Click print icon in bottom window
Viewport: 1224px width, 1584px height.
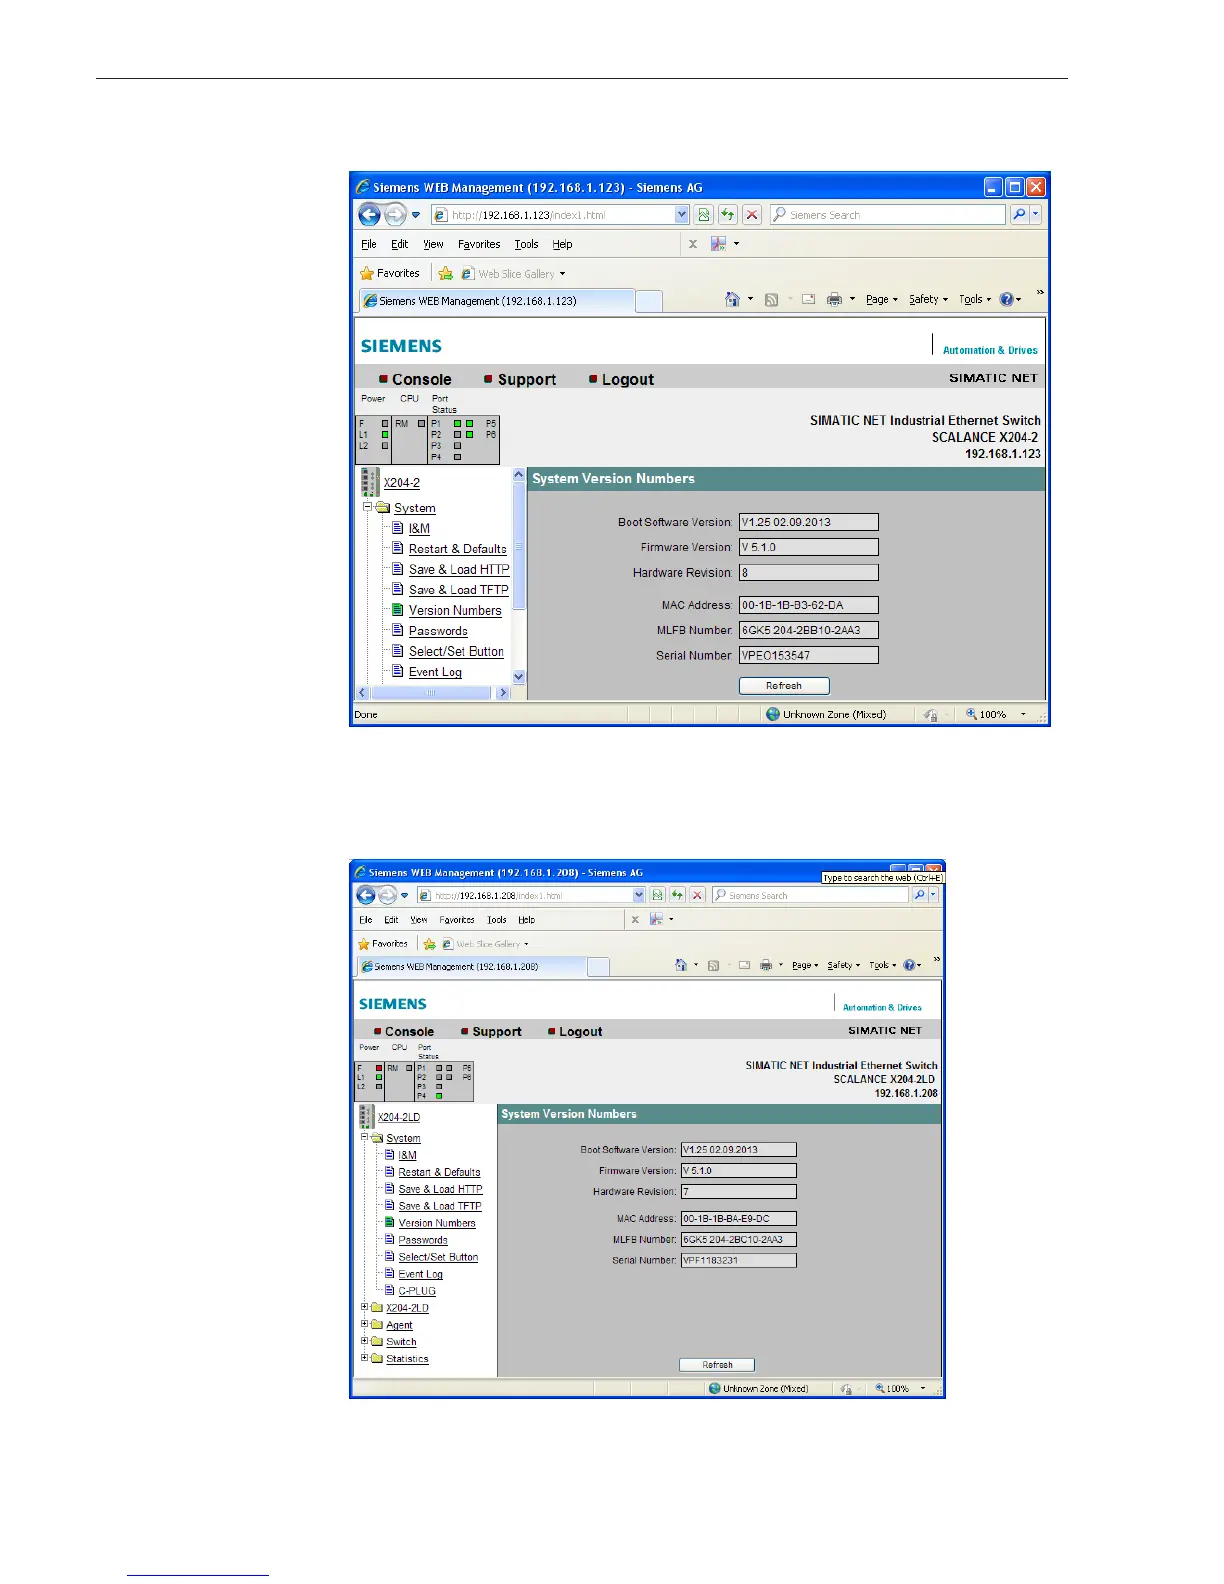[766, 965]
